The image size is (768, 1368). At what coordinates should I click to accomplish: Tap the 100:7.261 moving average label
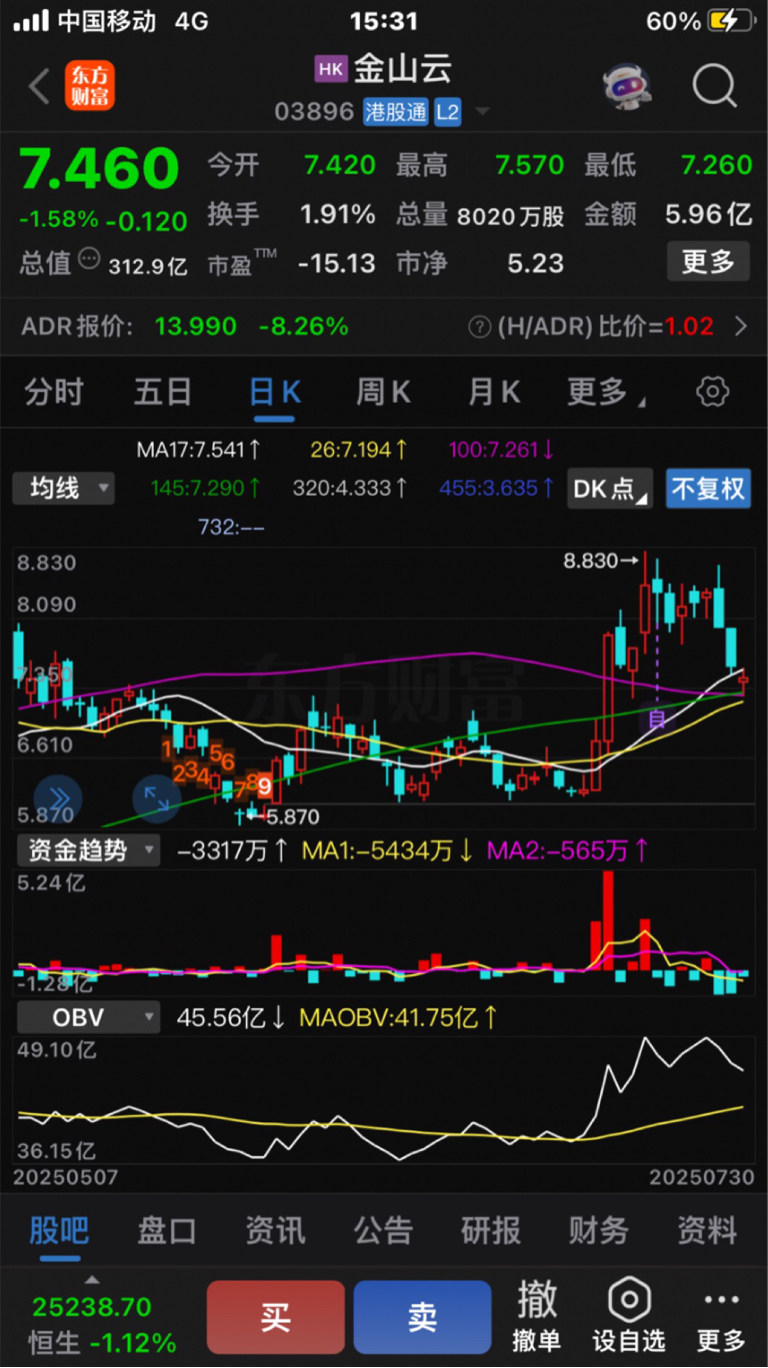502,451
